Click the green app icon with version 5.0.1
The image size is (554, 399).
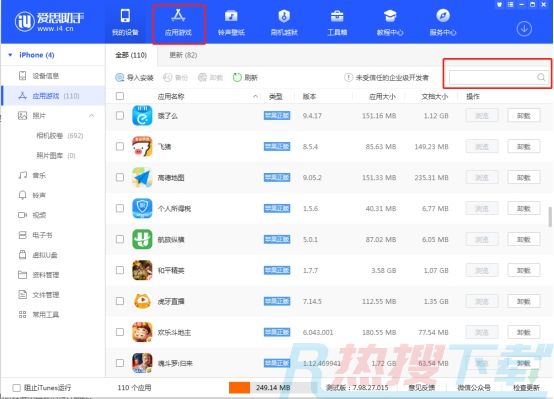[x=142, y=239]
